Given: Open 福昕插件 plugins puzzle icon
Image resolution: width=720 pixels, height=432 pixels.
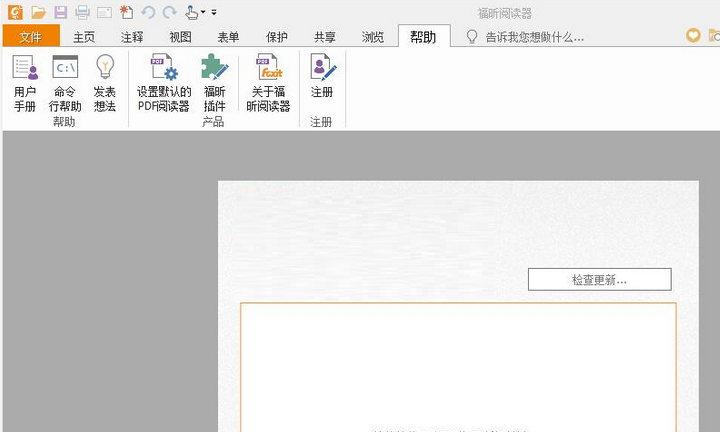Looking at the screenshot, I should point(214,84).
